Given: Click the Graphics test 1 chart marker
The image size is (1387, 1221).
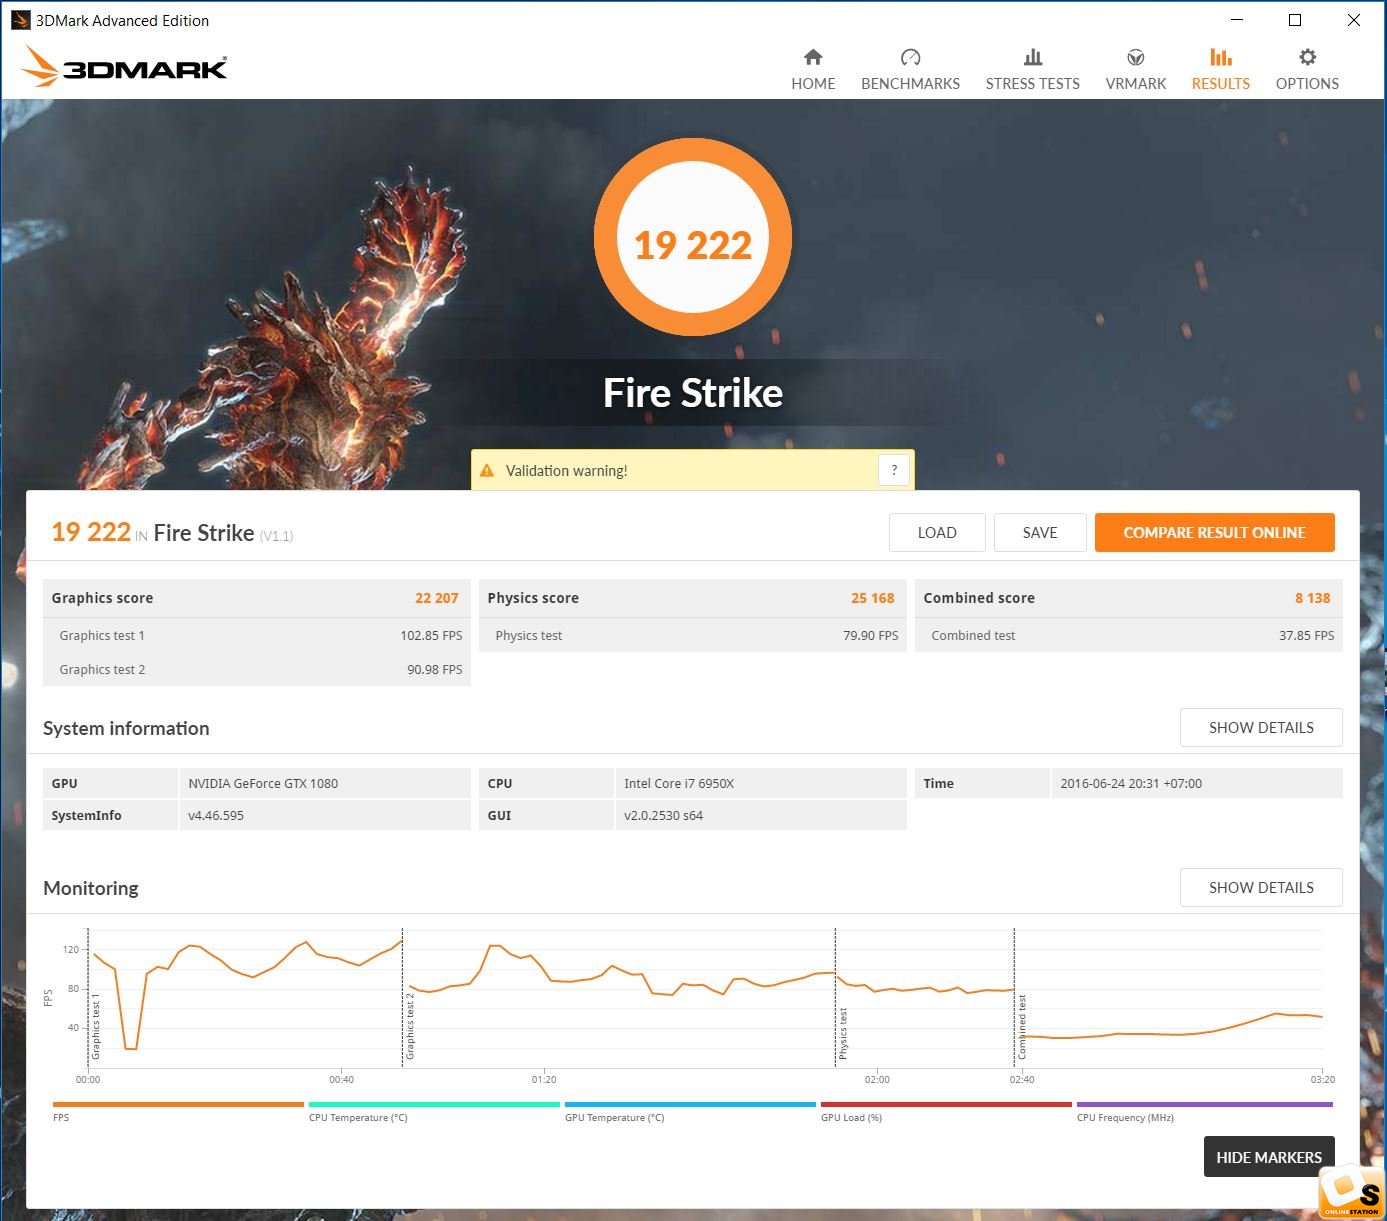Looking at the screenshot, I should pyautogui.click(x=96, y=1026).
